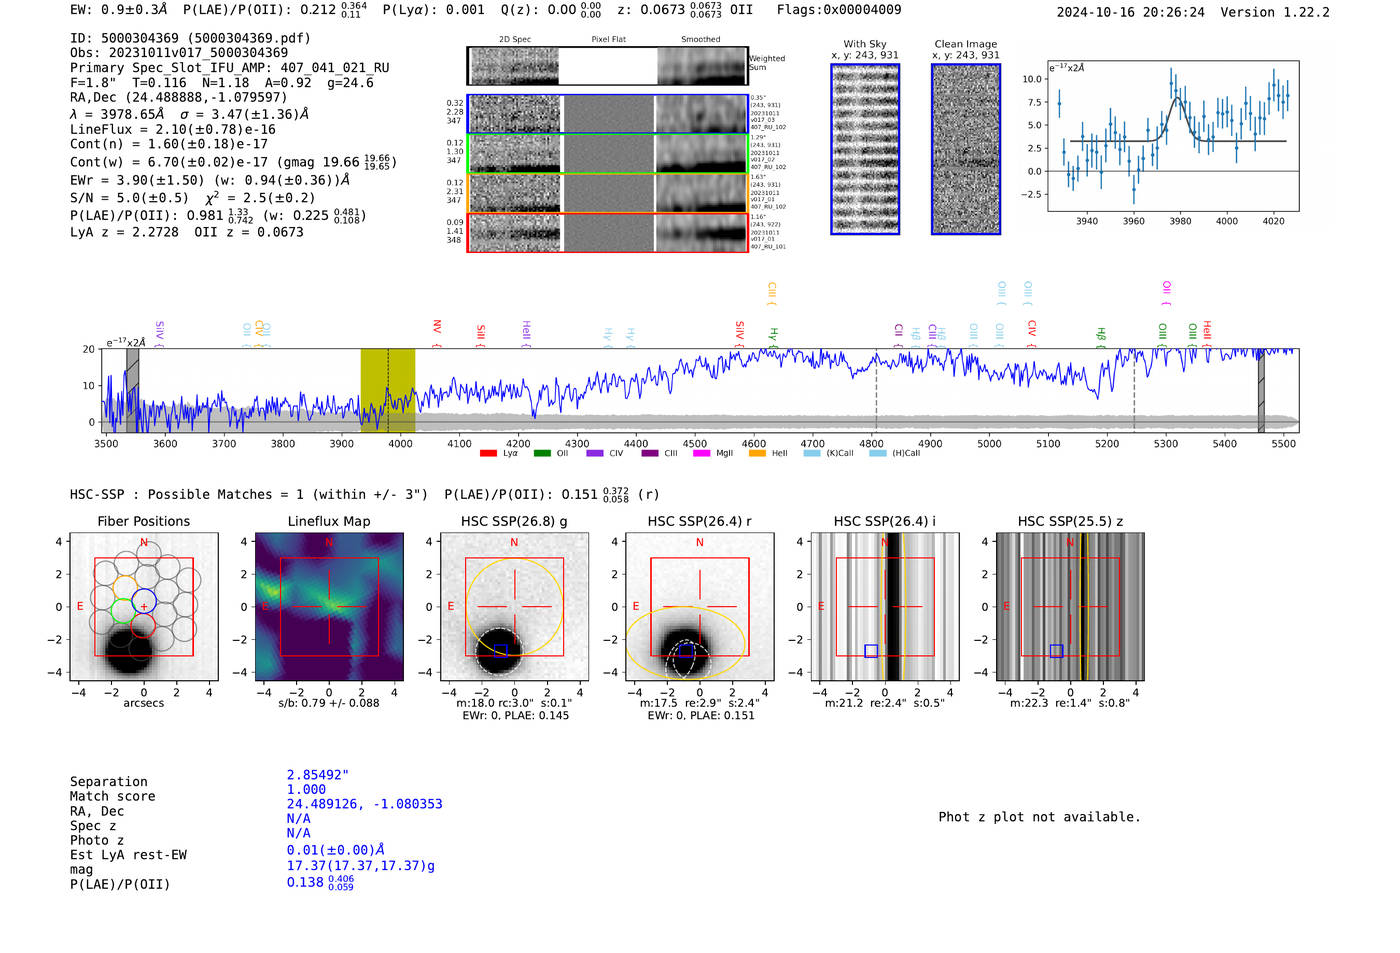Click the Separation value 2.85492"

(x=318, y=775)
